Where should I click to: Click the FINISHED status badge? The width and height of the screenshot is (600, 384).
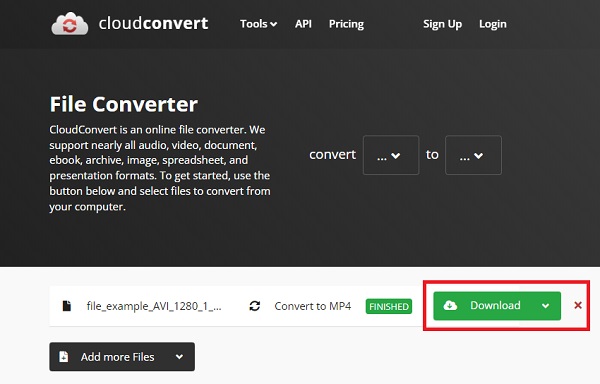point(389,306)
